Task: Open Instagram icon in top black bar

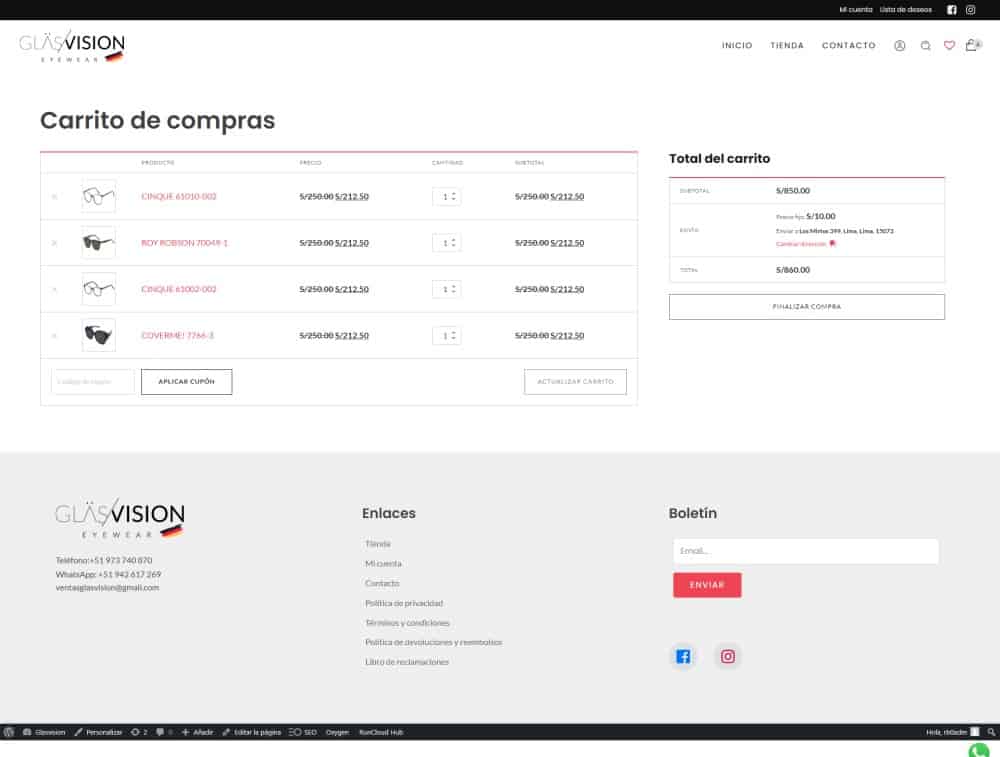Action: (970, 10)
